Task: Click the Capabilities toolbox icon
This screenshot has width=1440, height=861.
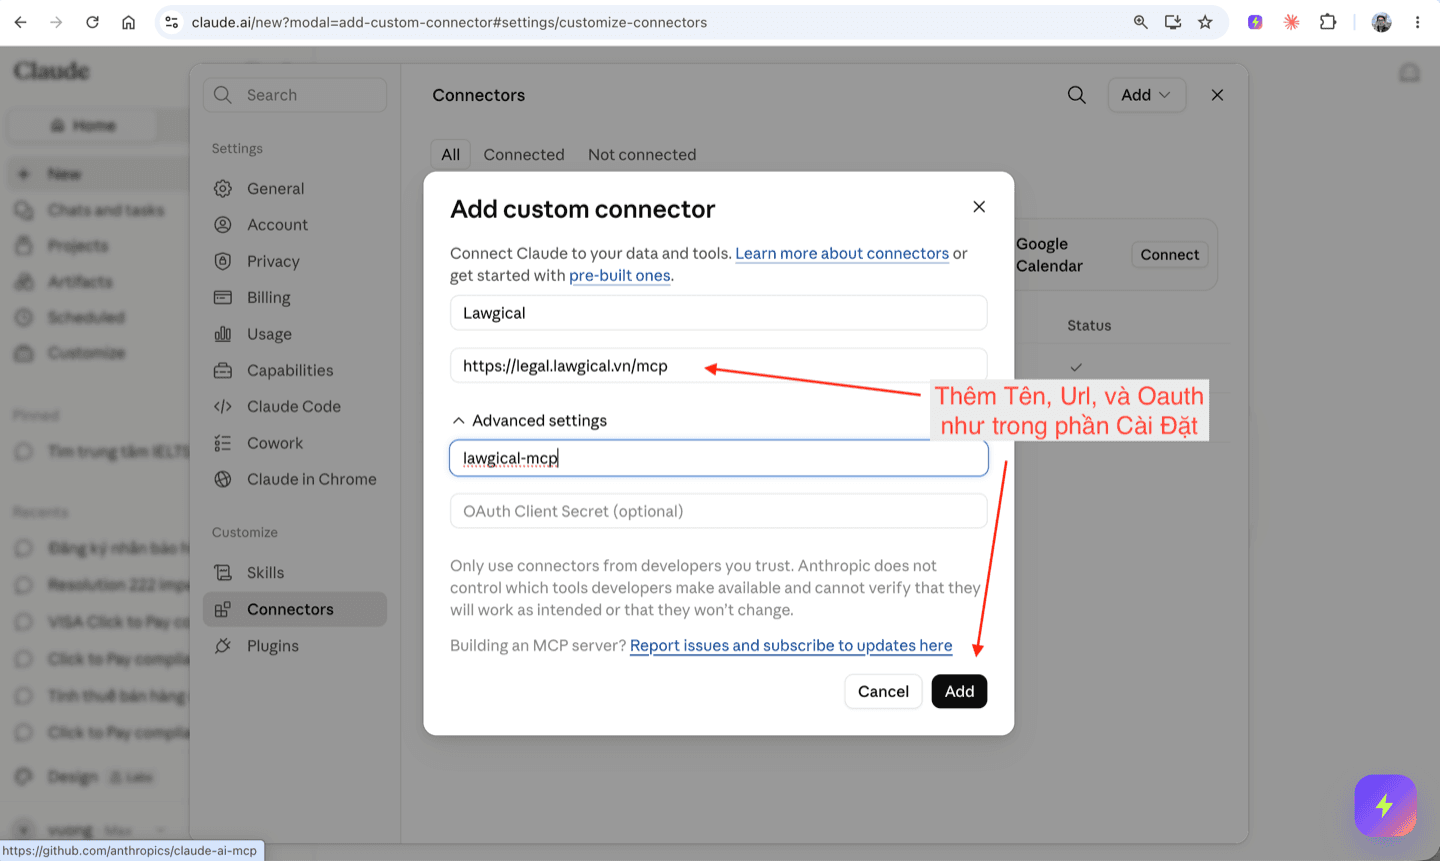Action: tap(223, 370)
